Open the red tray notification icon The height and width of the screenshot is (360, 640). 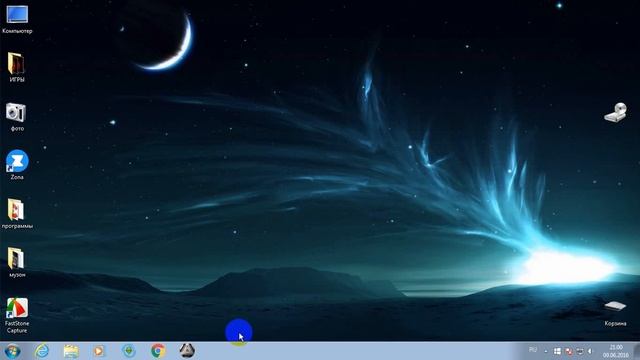569,351
